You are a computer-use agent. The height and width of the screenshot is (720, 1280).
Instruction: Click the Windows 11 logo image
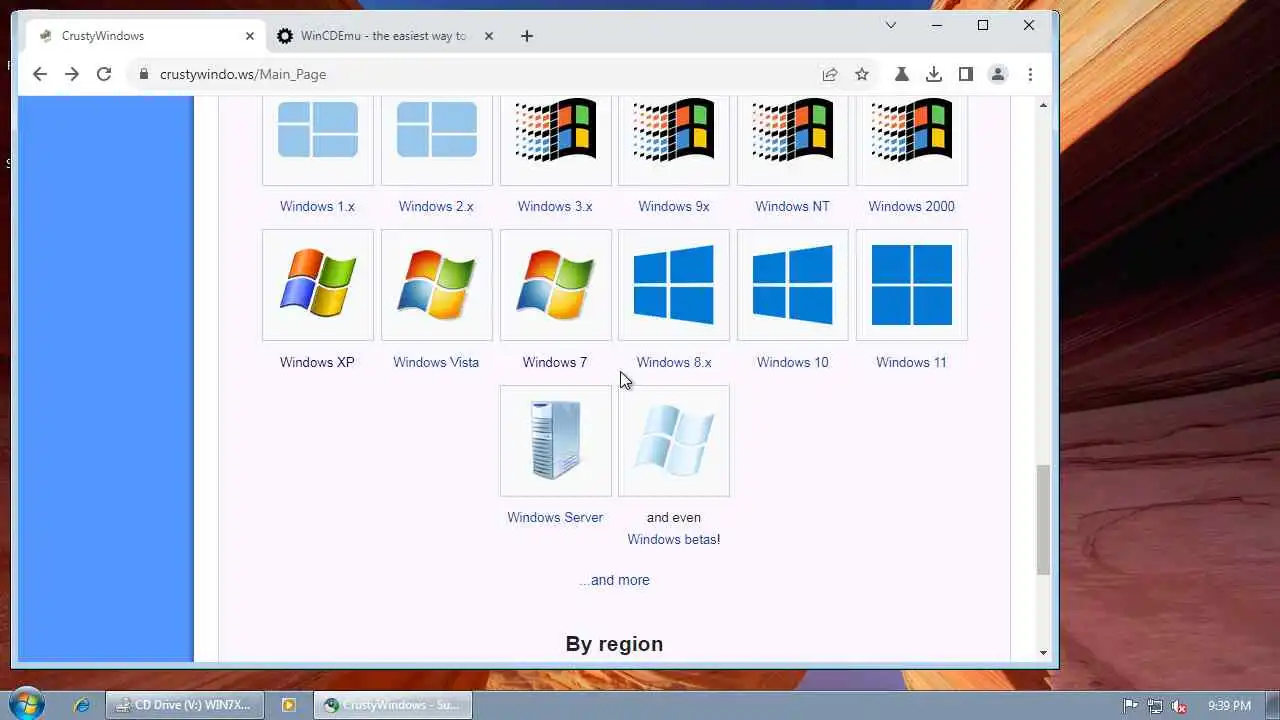[912, 285]
